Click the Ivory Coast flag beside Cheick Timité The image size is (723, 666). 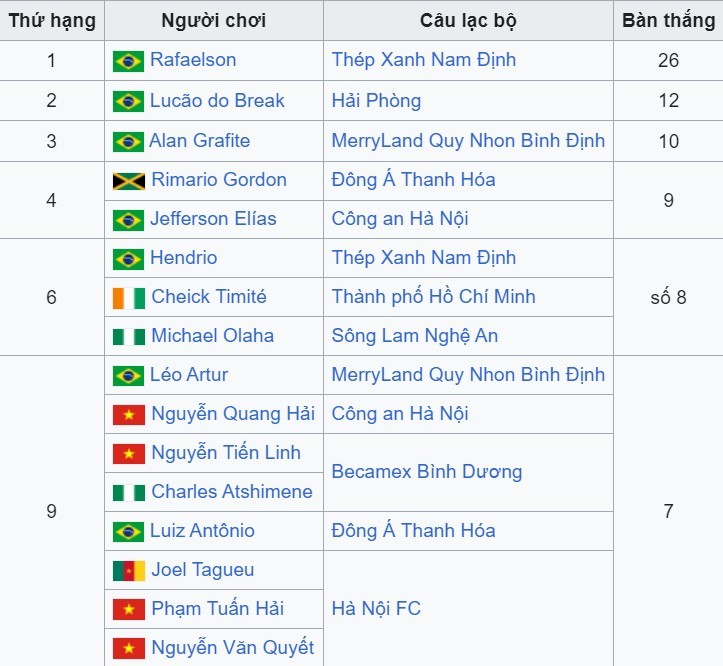click(128, 298)
